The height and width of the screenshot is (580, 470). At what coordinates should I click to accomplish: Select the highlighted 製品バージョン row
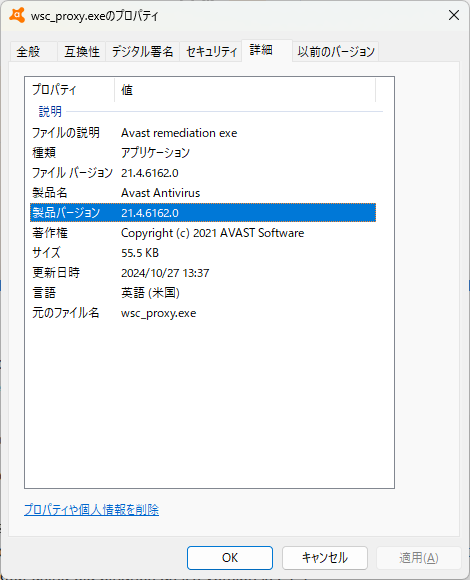203,213
